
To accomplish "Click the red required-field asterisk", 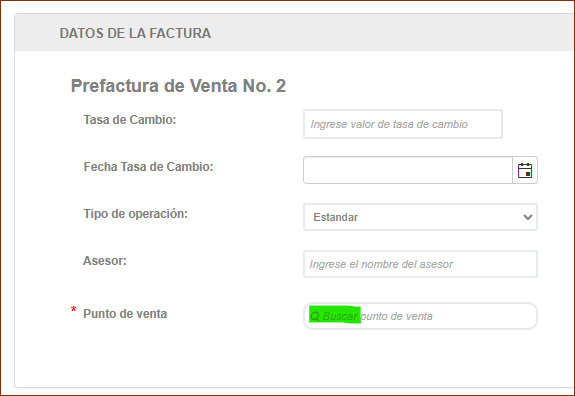I will tap(74, 310).
